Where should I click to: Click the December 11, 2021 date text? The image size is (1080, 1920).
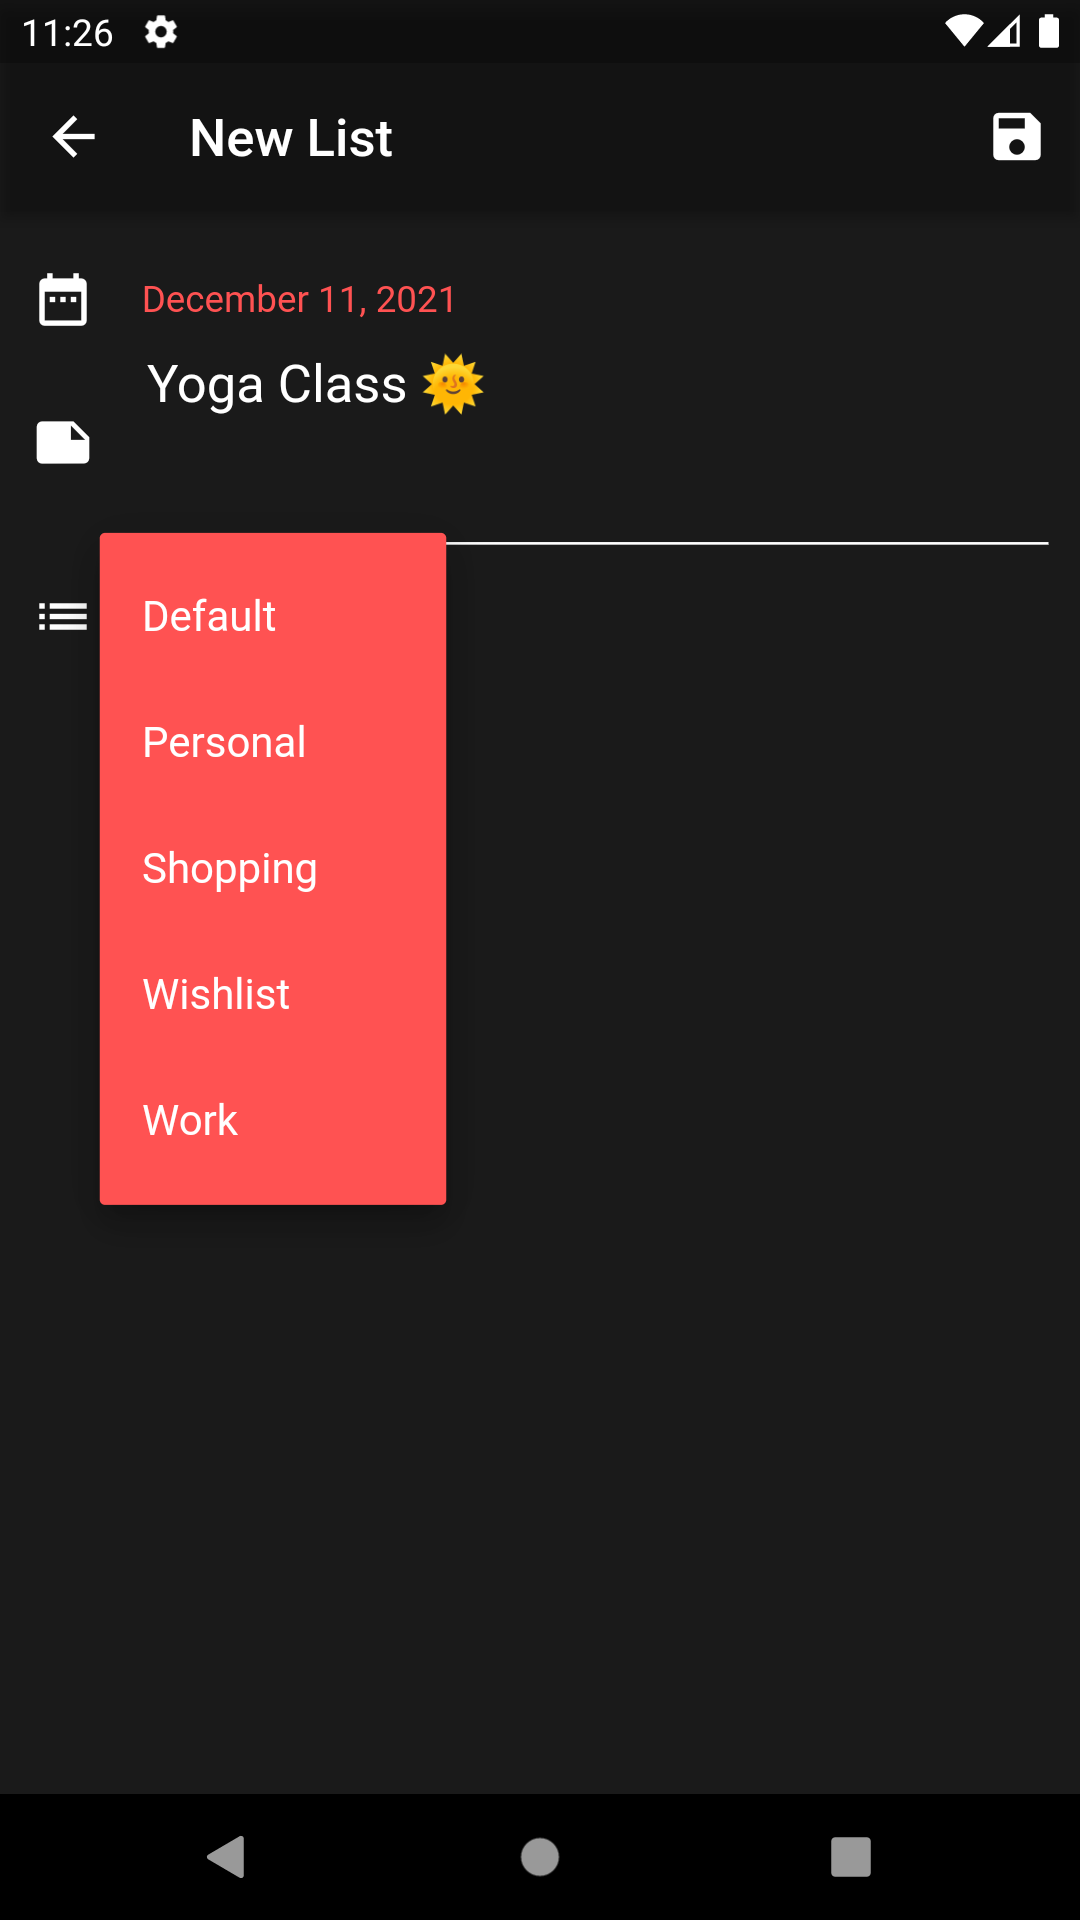pos(299,299)
